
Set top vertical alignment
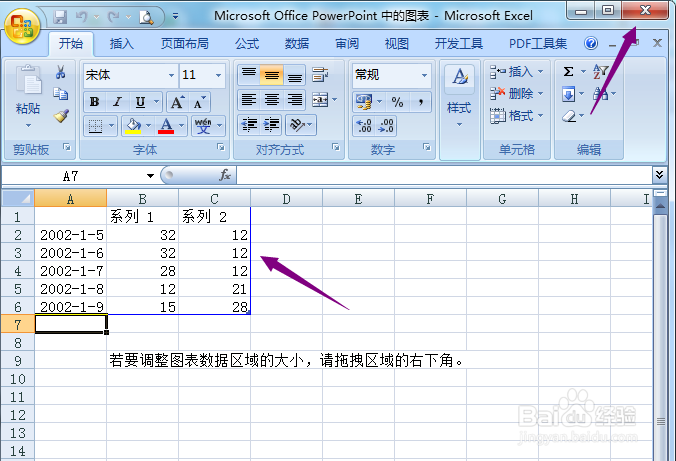coord(249,75)
